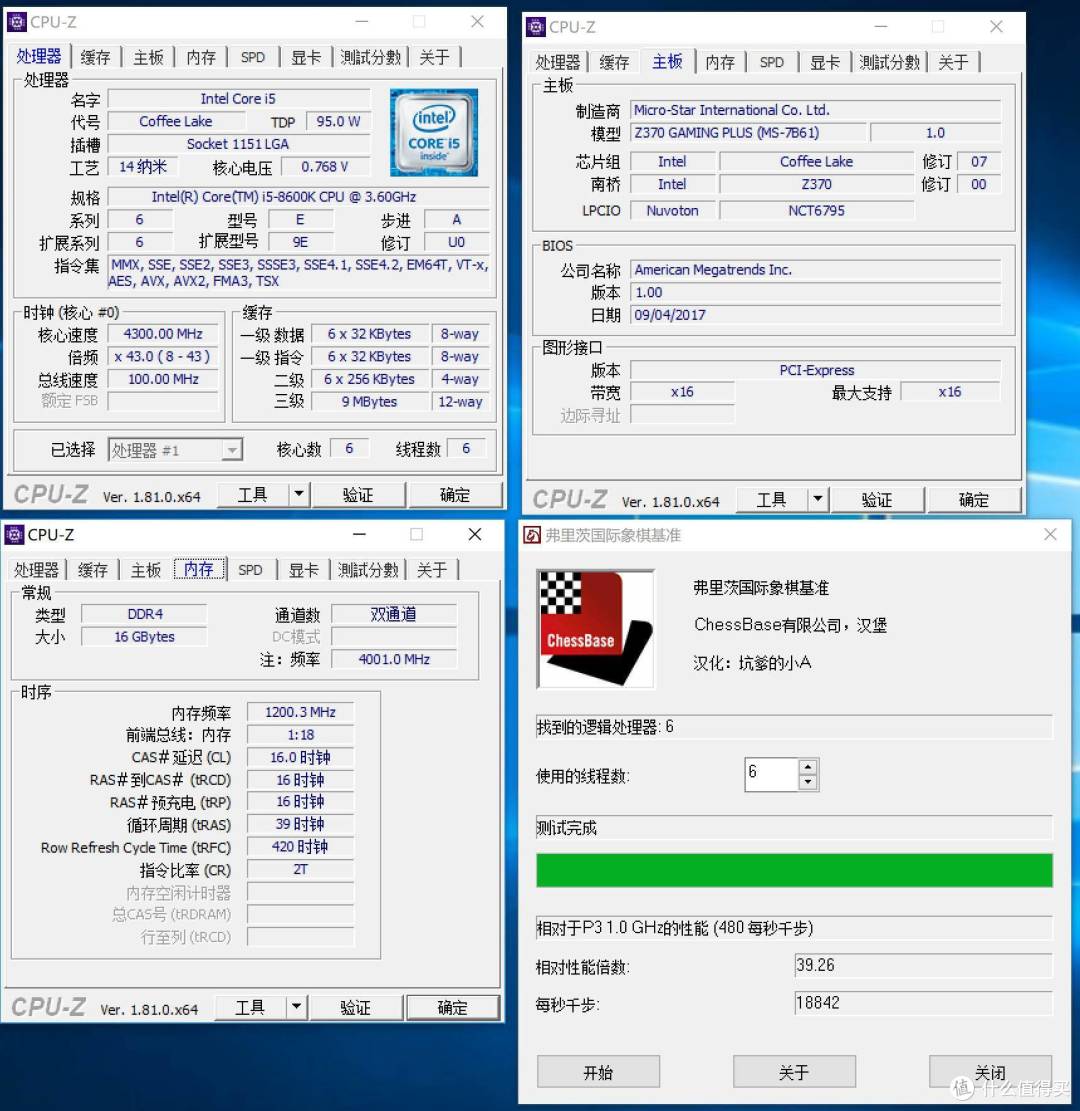This screenshot has width=1080, height=1111.
Task: Expand 工具 dropdown arrow in mainboard window
Action: (x=818, y=499)
